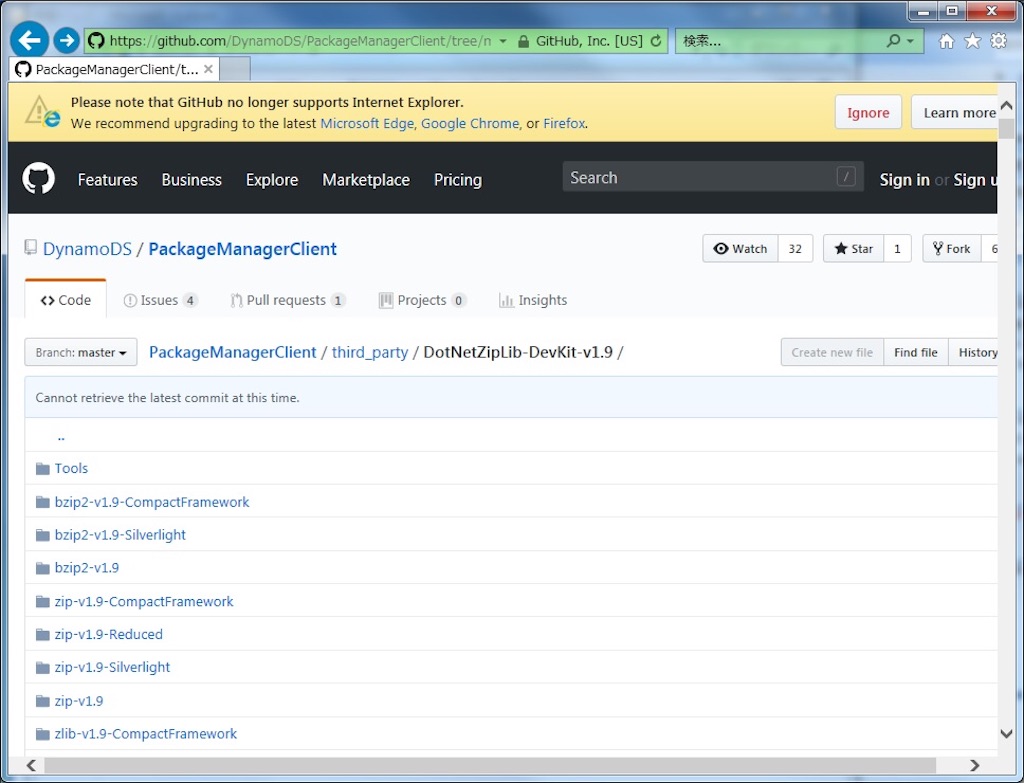Viewport: 1024px width, 783px height.
Task: Open the Pull requests tab
Action: [288, 300]
